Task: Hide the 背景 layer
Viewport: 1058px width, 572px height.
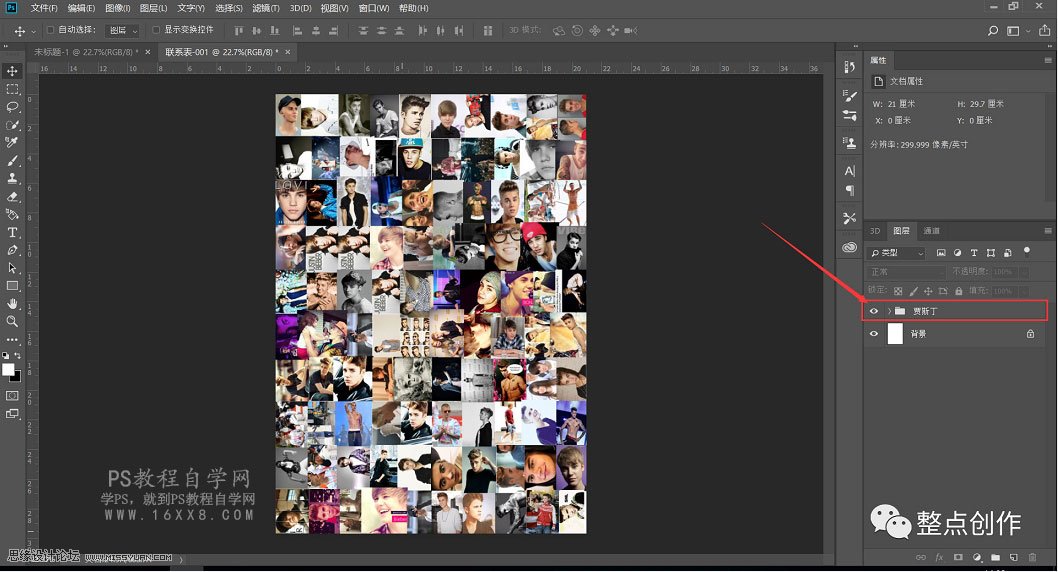Action: (x=874, y=333)
